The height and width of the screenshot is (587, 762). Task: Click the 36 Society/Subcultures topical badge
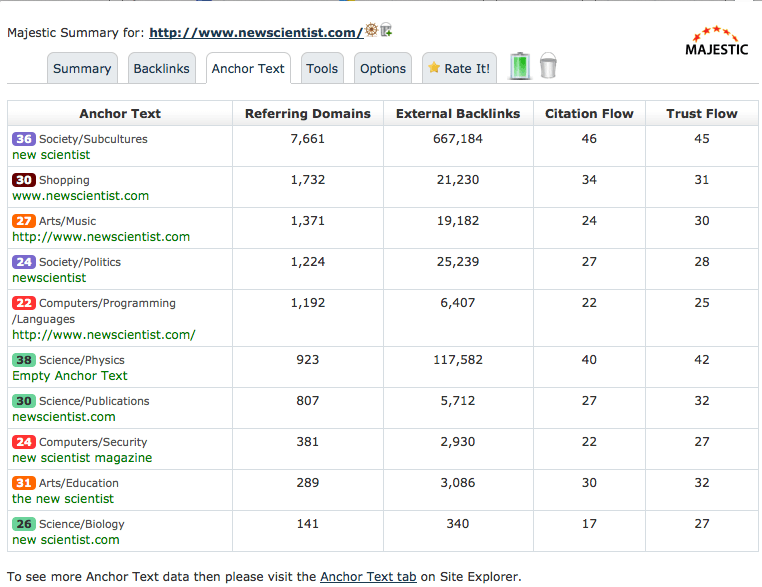tap(24, 139)
